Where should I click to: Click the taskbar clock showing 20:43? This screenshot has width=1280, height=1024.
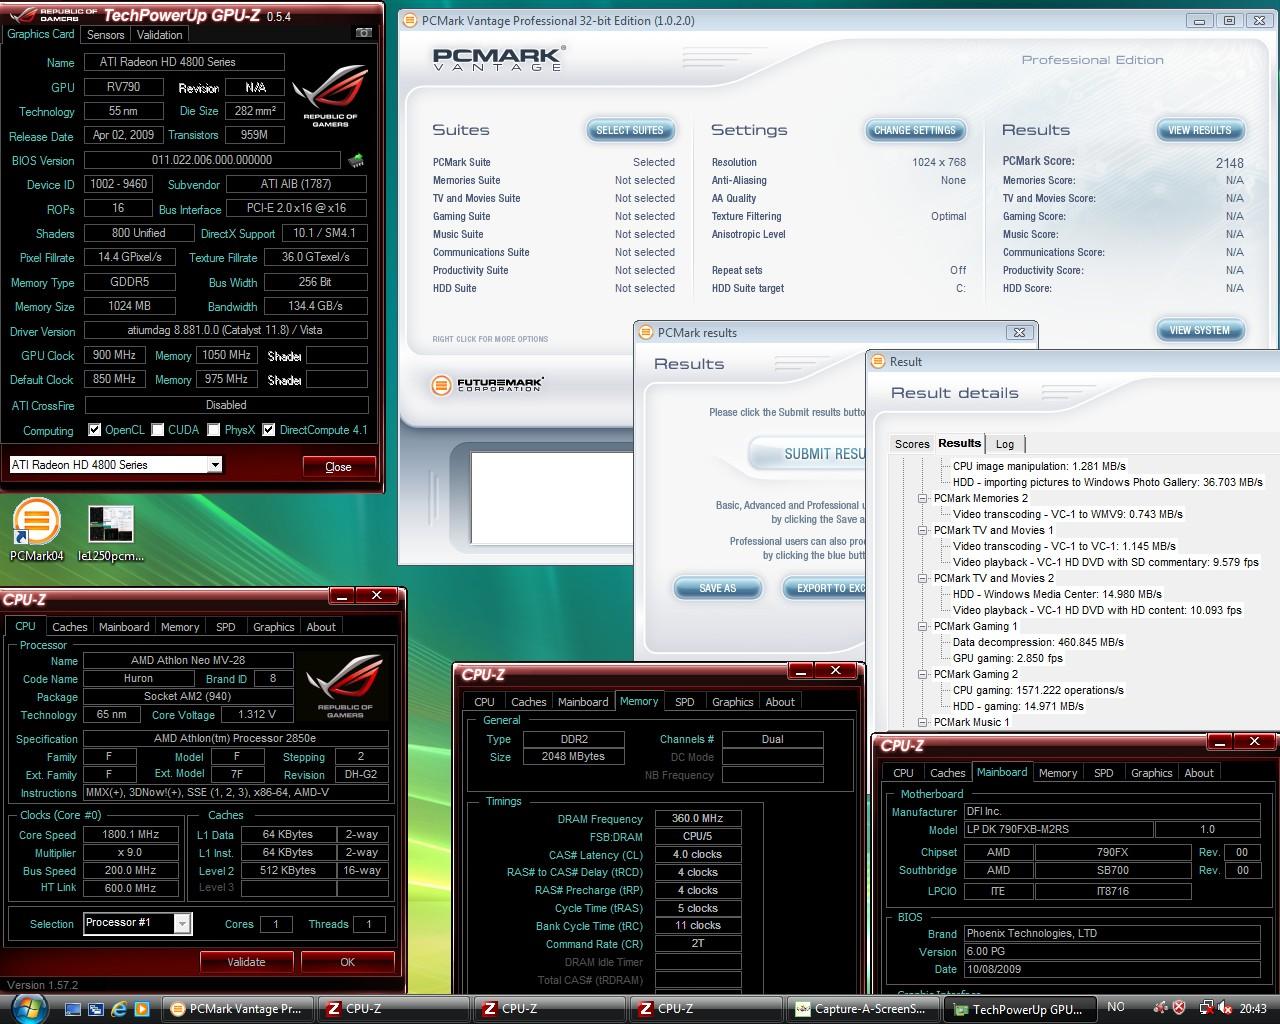click(1253, 1008)
